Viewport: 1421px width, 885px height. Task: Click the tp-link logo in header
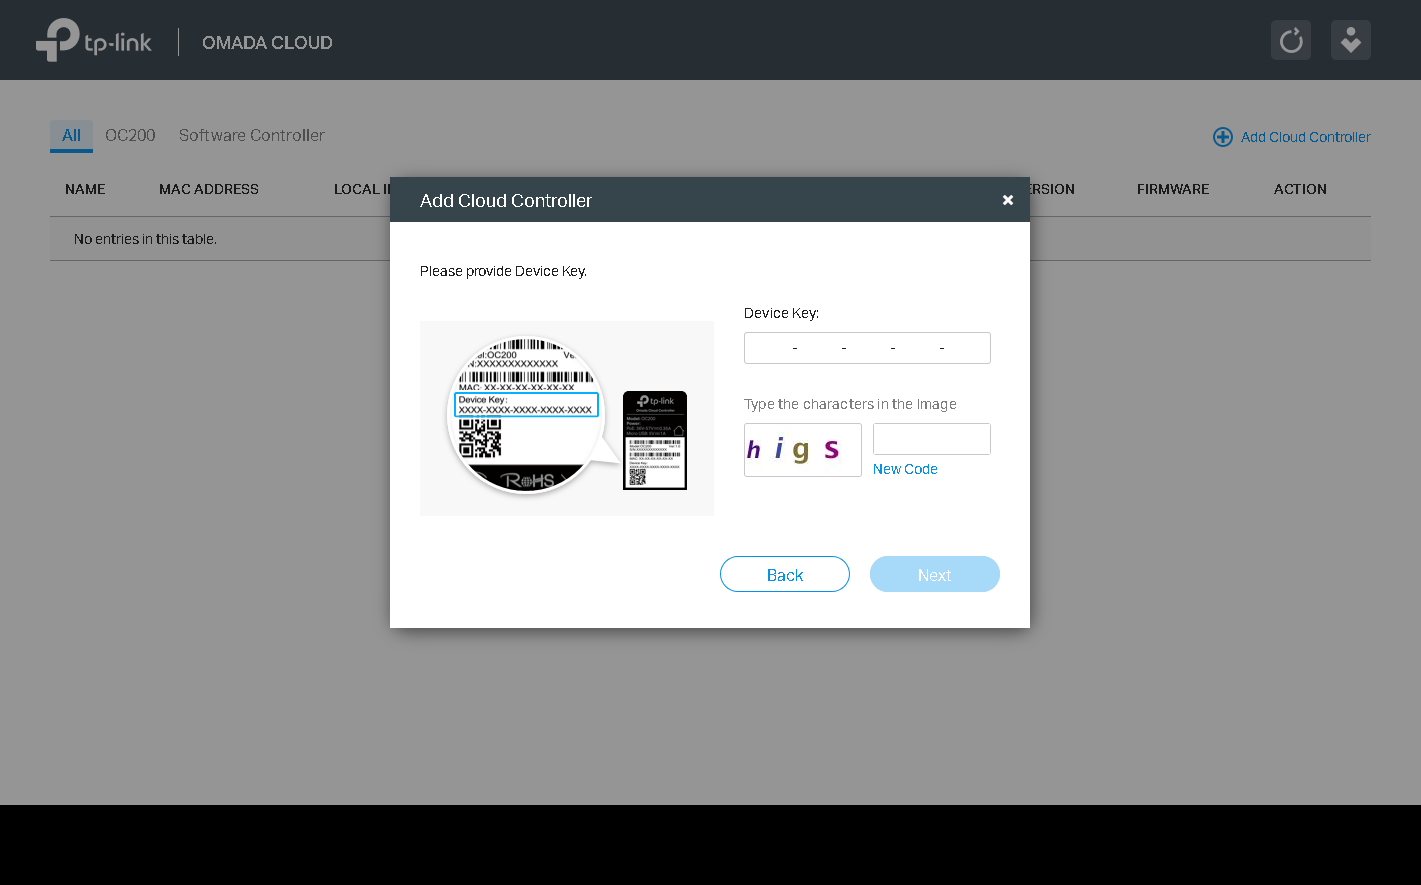point(94,41)
